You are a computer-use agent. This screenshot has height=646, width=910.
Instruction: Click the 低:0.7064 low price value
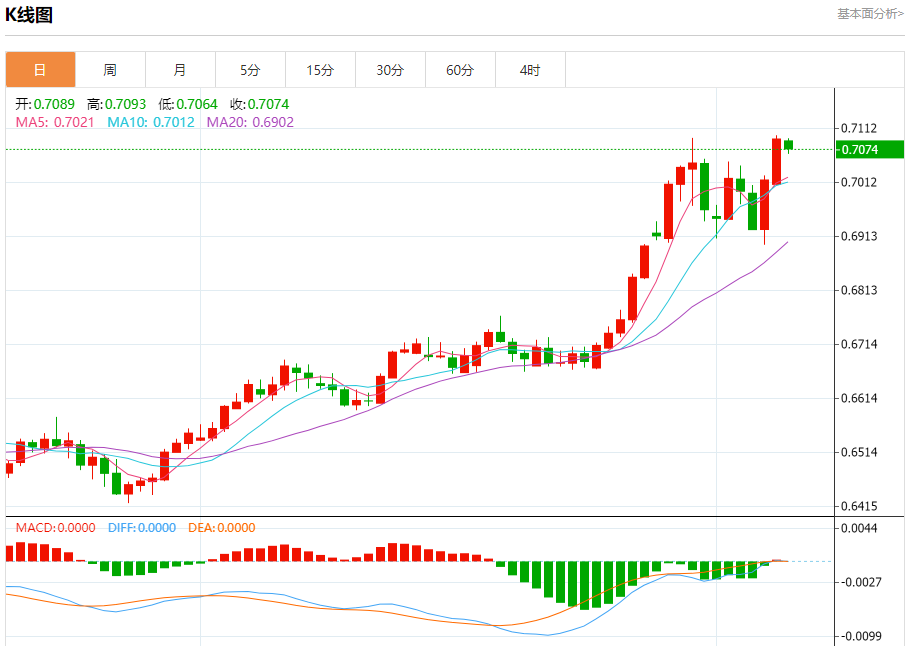click(188, 104)
